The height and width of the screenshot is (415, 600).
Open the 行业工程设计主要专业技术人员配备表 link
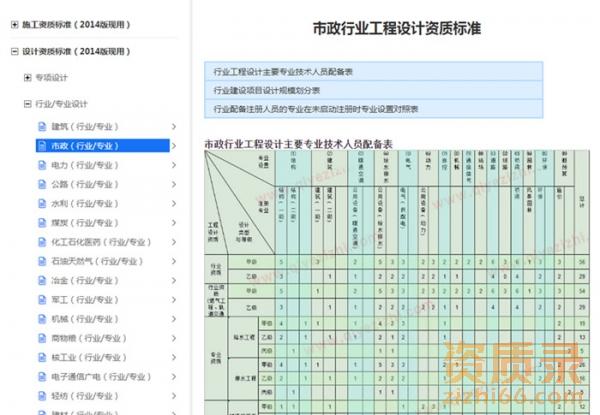(x=290, y=72)
